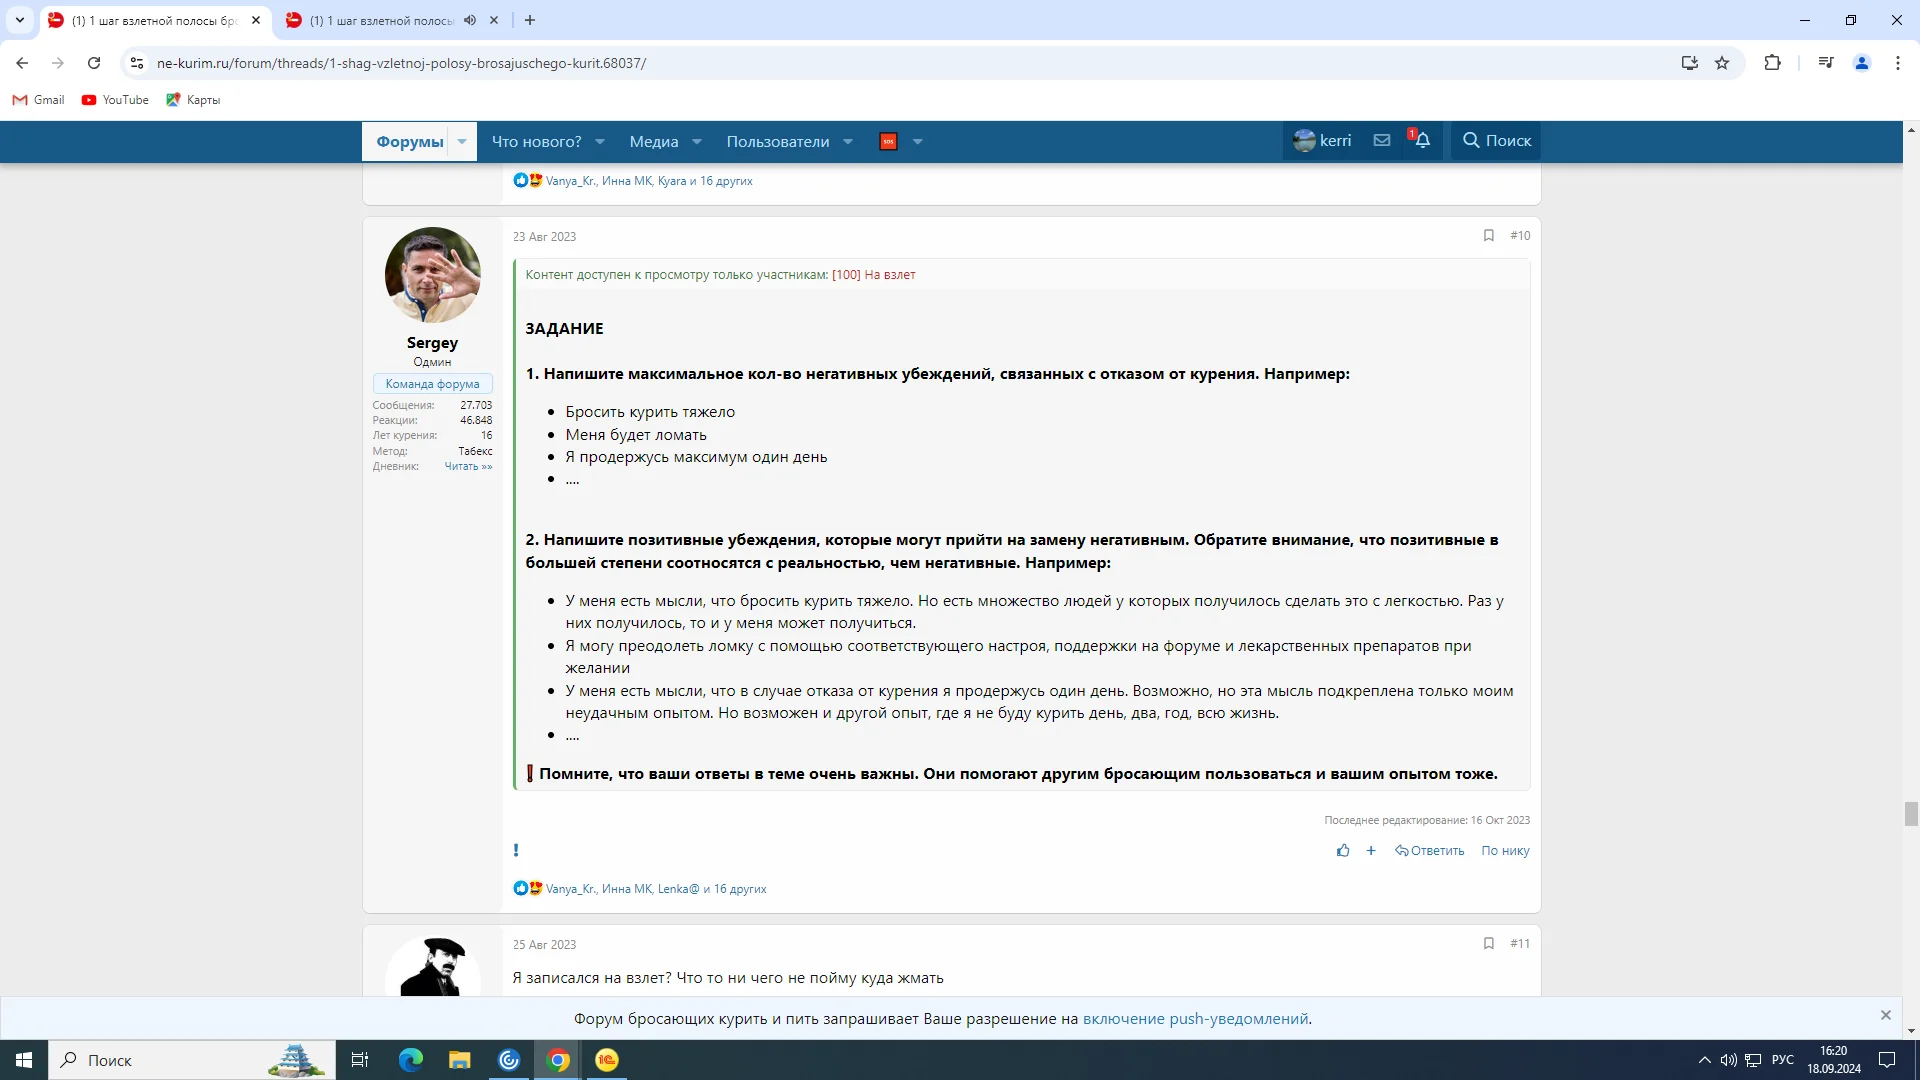The height and width of the screenshot is (1080, 1920).
Task: Open the Медиа menu item
Action: pos(654,142)
